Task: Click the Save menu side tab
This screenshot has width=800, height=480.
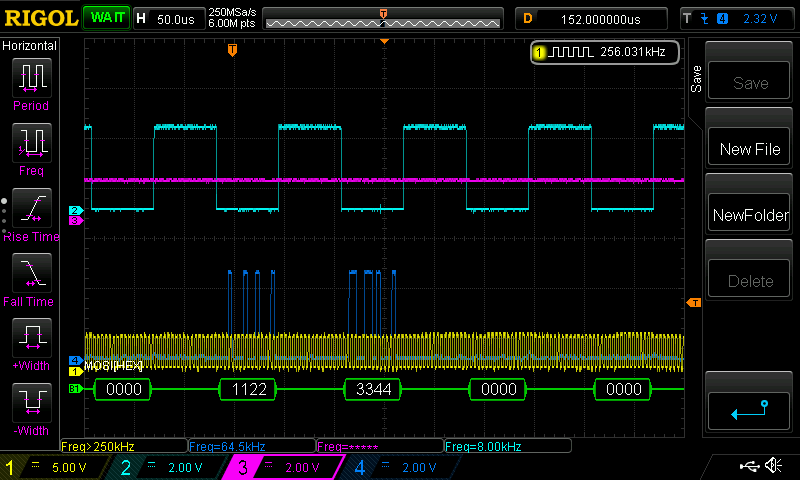Action: 696,79
